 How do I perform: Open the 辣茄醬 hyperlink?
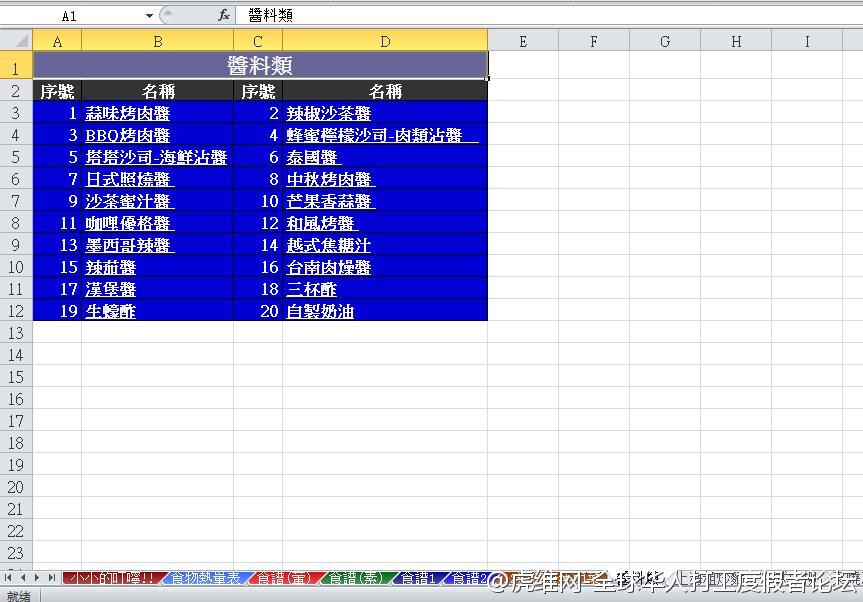click(111, 267)
